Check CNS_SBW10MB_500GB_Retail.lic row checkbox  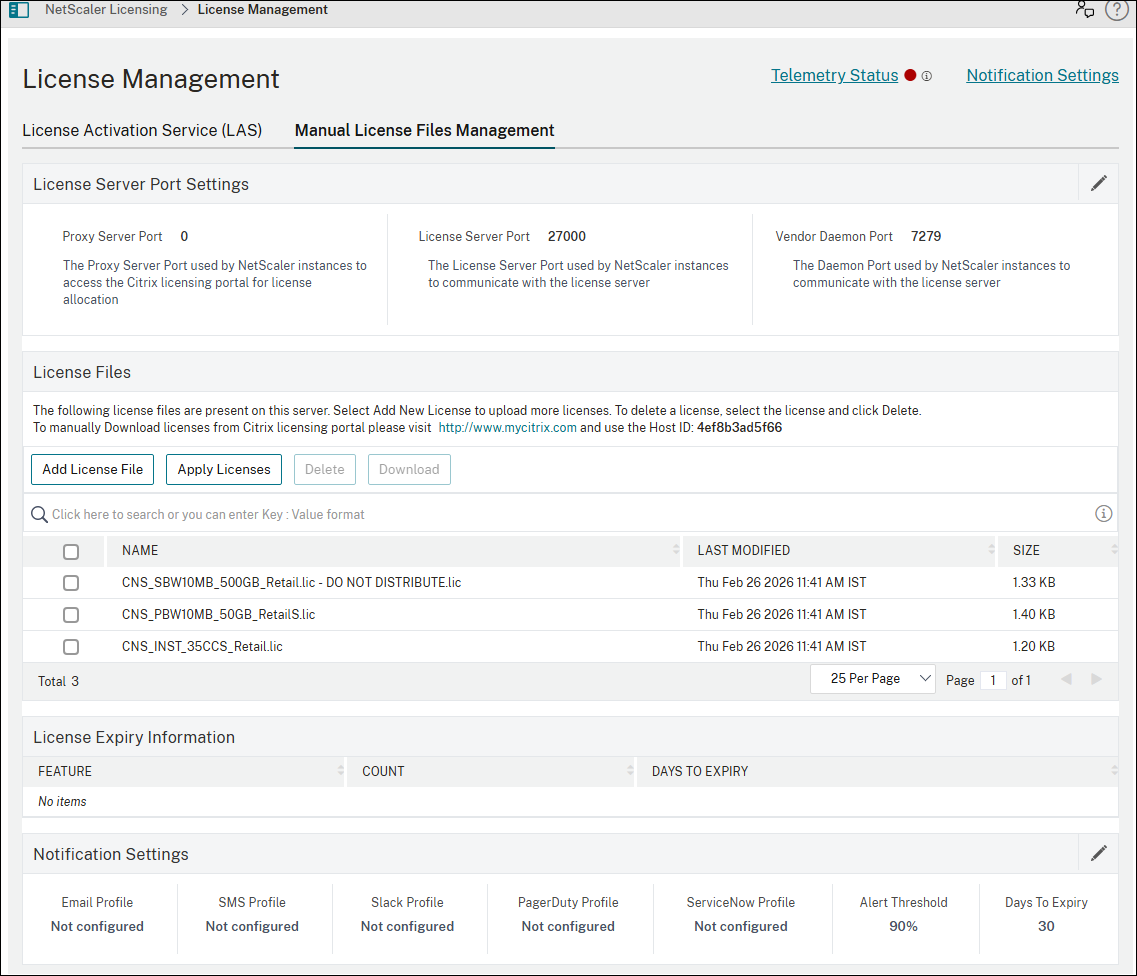click(71, 583)
